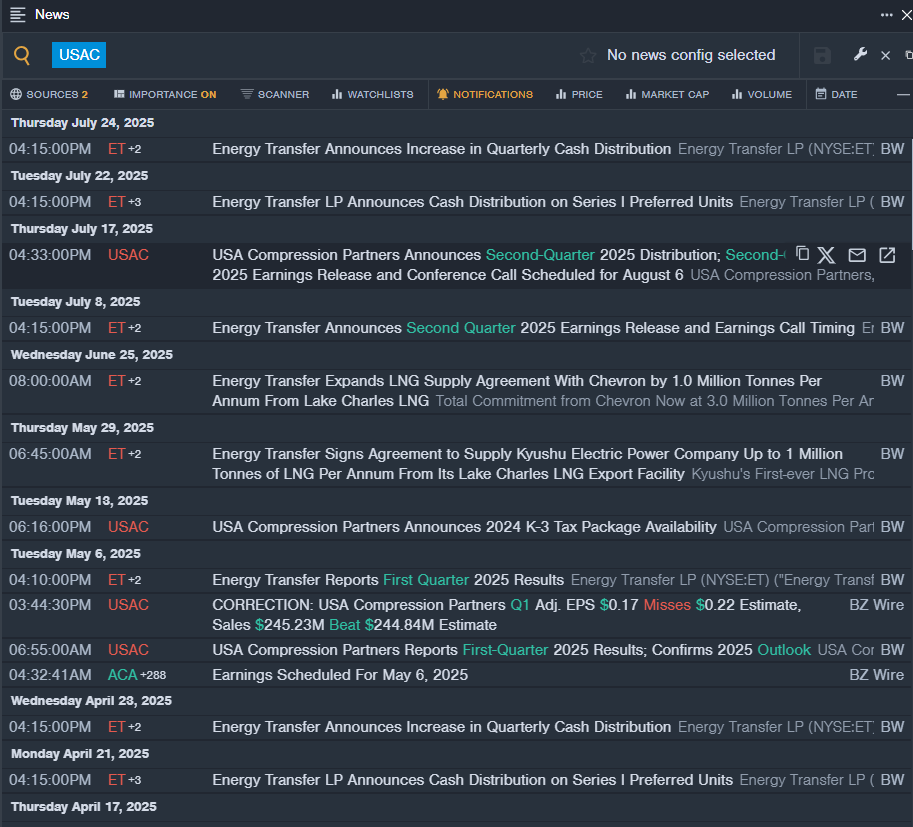The height and width of the screenshot is (827, 913).
Task: Star the current news config
Action: (x=588, y=55)
